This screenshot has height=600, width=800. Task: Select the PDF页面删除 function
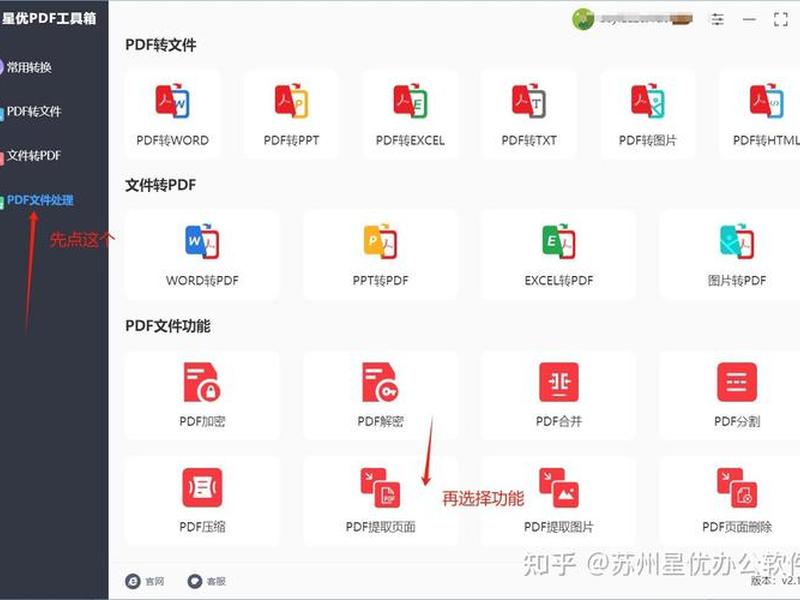coord(731,501)
